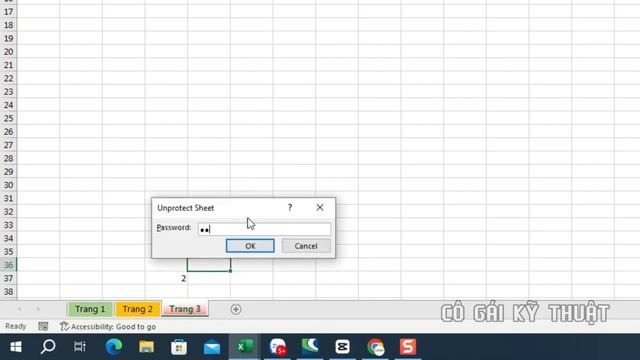This screenshot has height=360, width=640.
Task: Check Accessibility: Good to go status
Action: tap(108, 327)
